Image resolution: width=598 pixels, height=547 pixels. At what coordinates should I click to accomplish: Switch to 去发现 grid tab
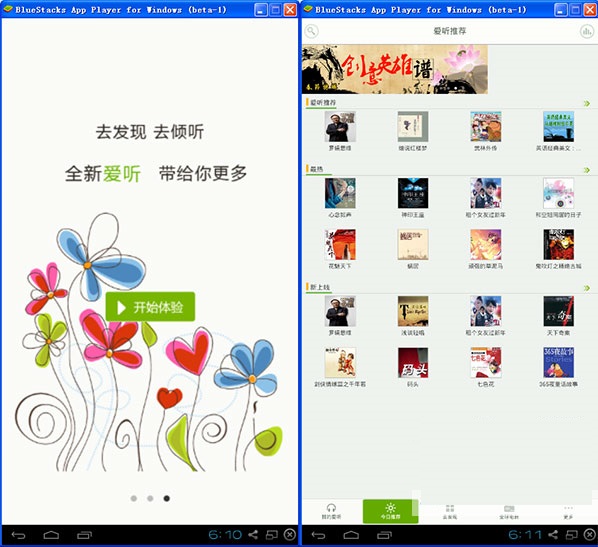coord(450,511)
